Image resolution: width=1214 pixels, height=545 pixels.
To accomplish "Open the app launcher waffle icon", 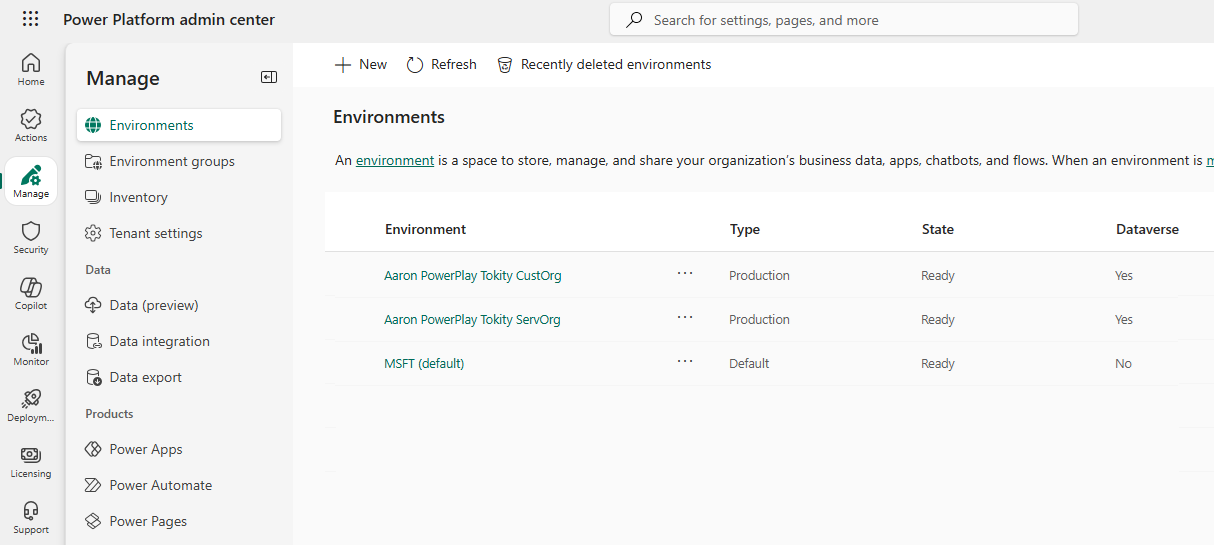I will pyautogui.click(x=31, y=19).
